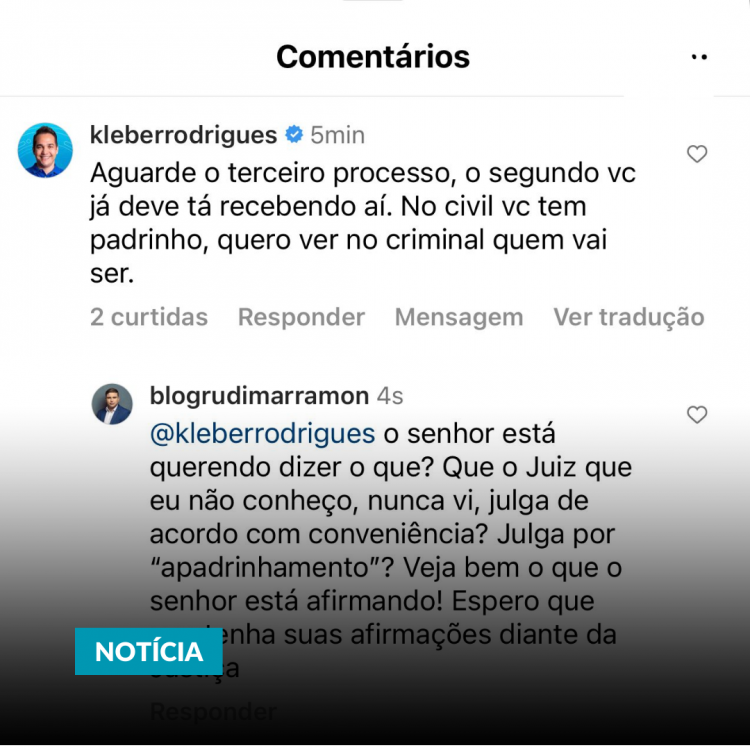Select the Comentários header title
The height and width of the screenshot is (750, 750).
coord(373,56)
